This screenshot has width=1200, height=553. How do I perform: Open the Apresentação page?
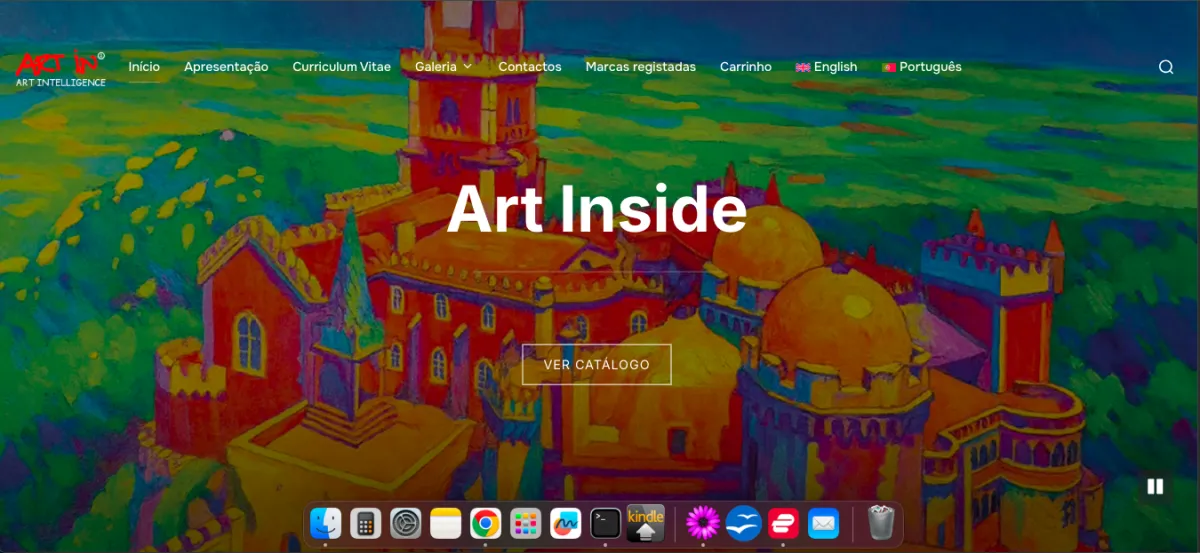[x=226, y=67]
